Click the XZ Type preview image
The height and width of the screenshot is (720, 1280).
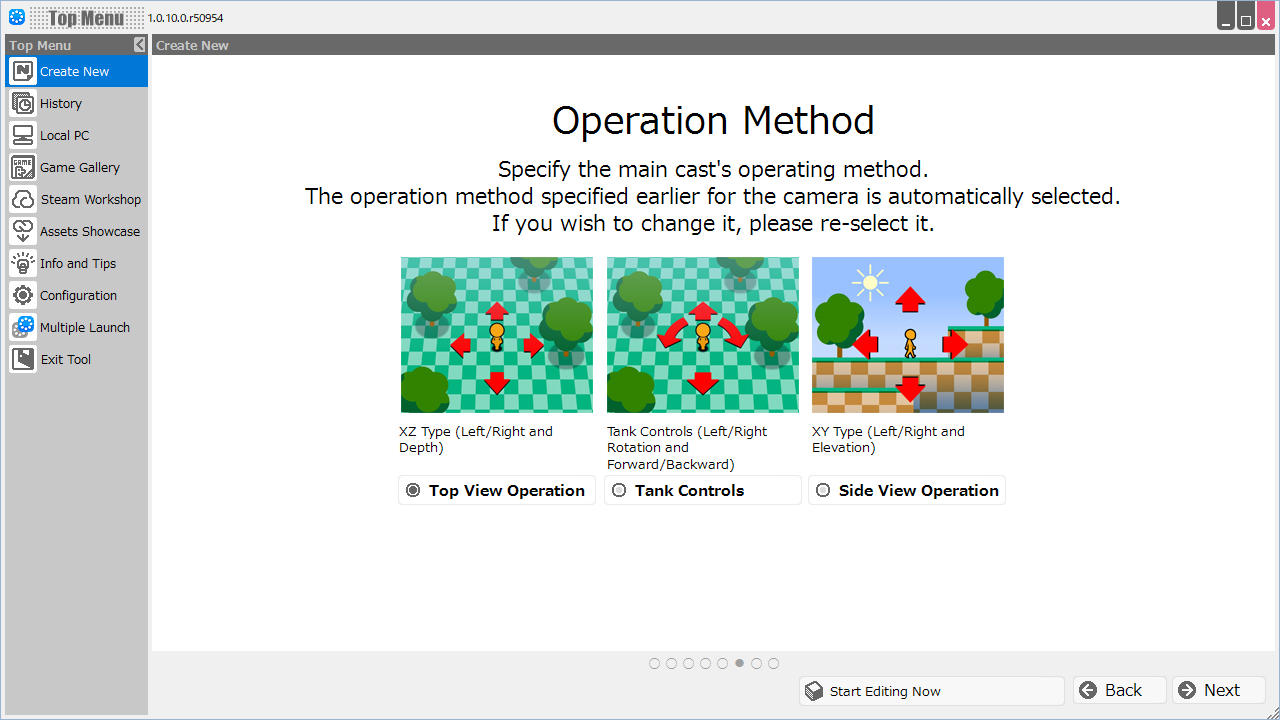tap(496, 335)
